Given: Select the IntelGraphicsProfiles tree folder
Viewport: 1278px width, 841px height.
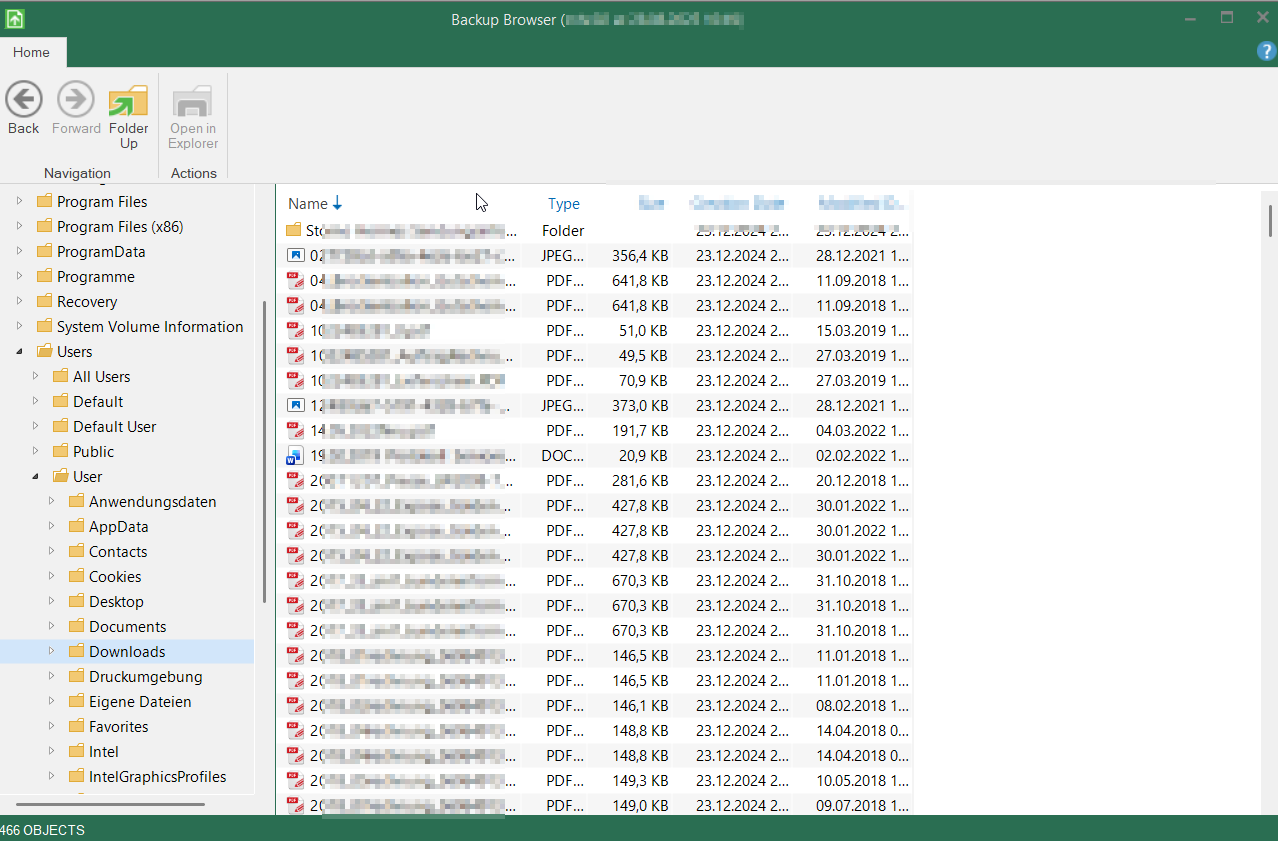Looking at the screenshot, I should point(158,776).
